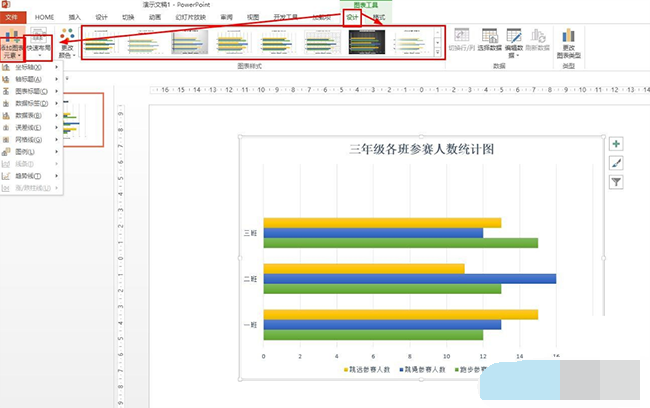Switch to the Design (设计) chart tools tab
Viewport: 650px width, 408px height.
coord(351,17)
